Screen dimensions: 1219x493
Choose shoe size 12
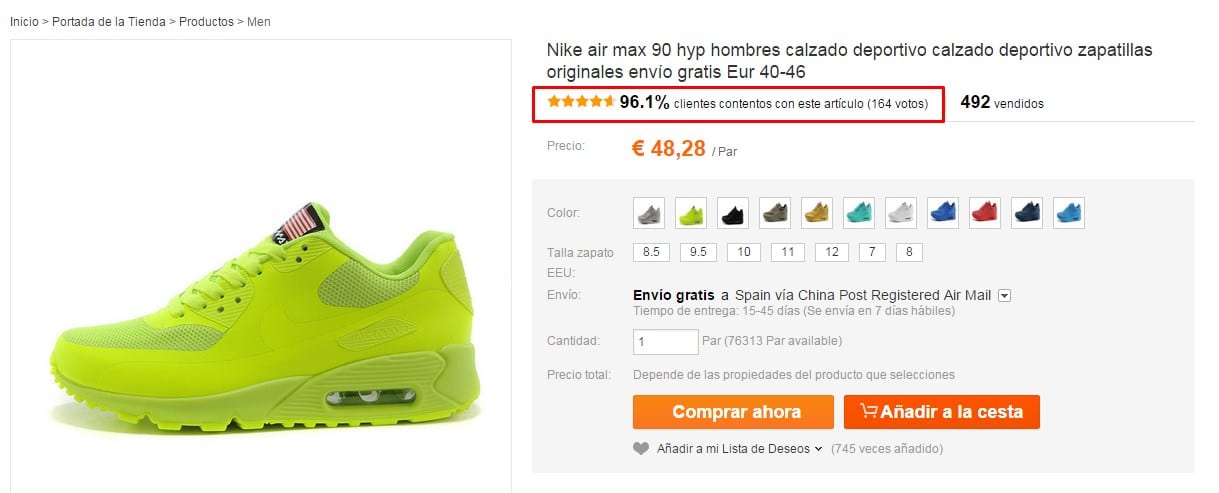(832, 252)
